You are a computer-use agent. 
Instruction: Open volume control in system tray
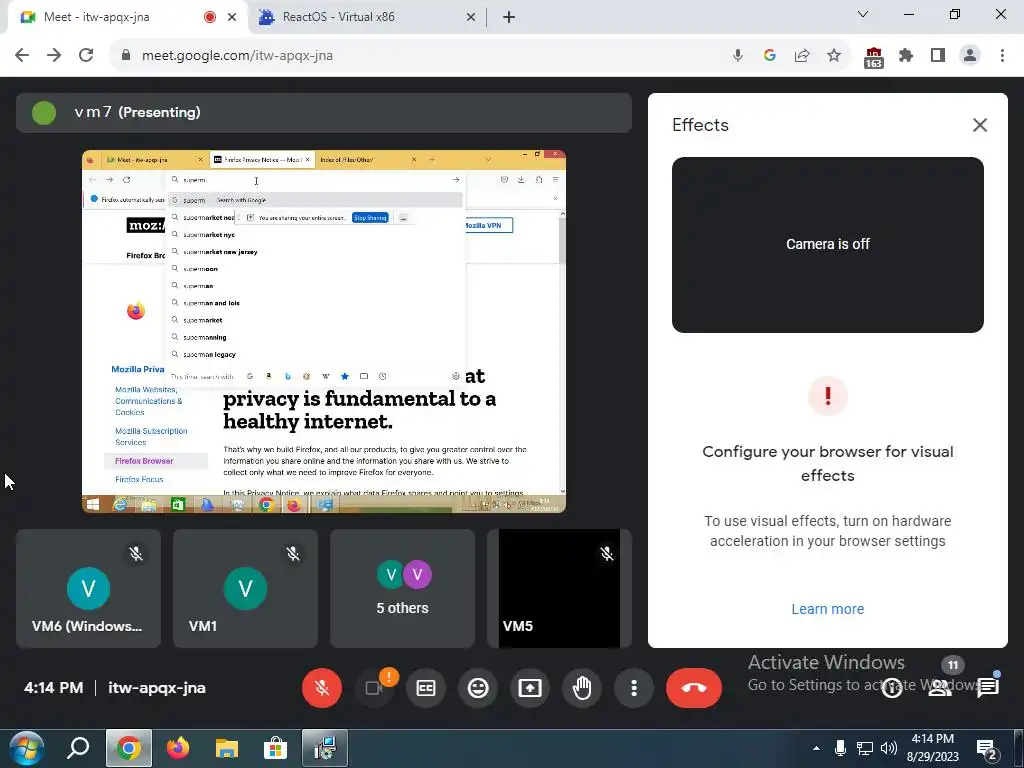[888, 748]
